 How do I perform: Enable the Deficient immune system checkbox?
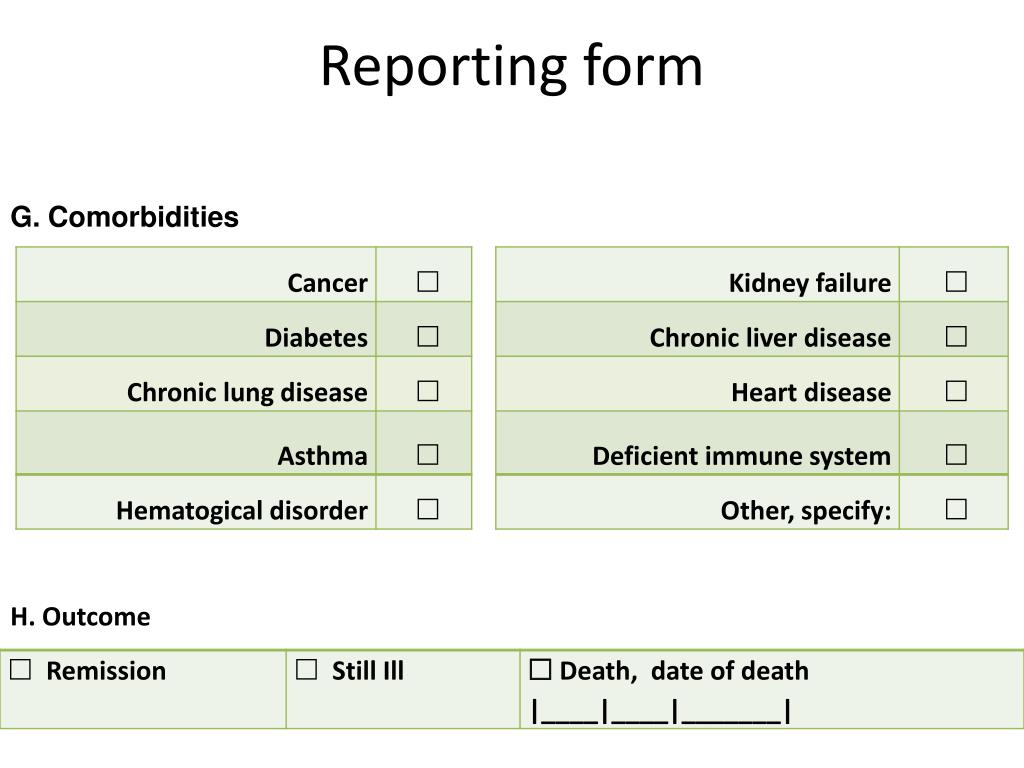pos(956,455)
